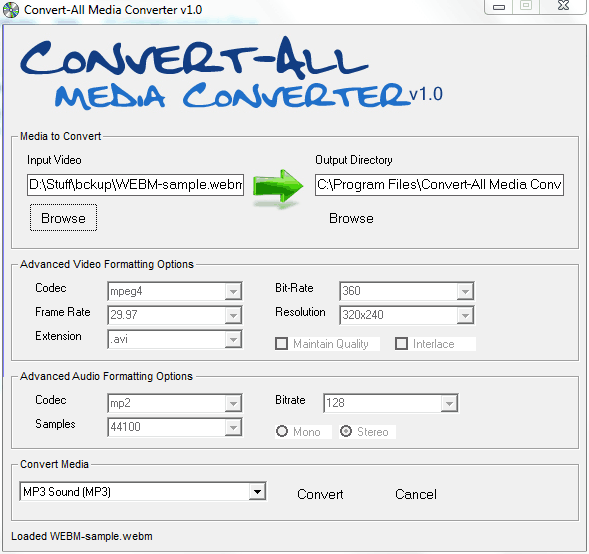This screenshot has width=589, height=554.
Task: Start conversion with the Convert button
Action: point(320,494)
